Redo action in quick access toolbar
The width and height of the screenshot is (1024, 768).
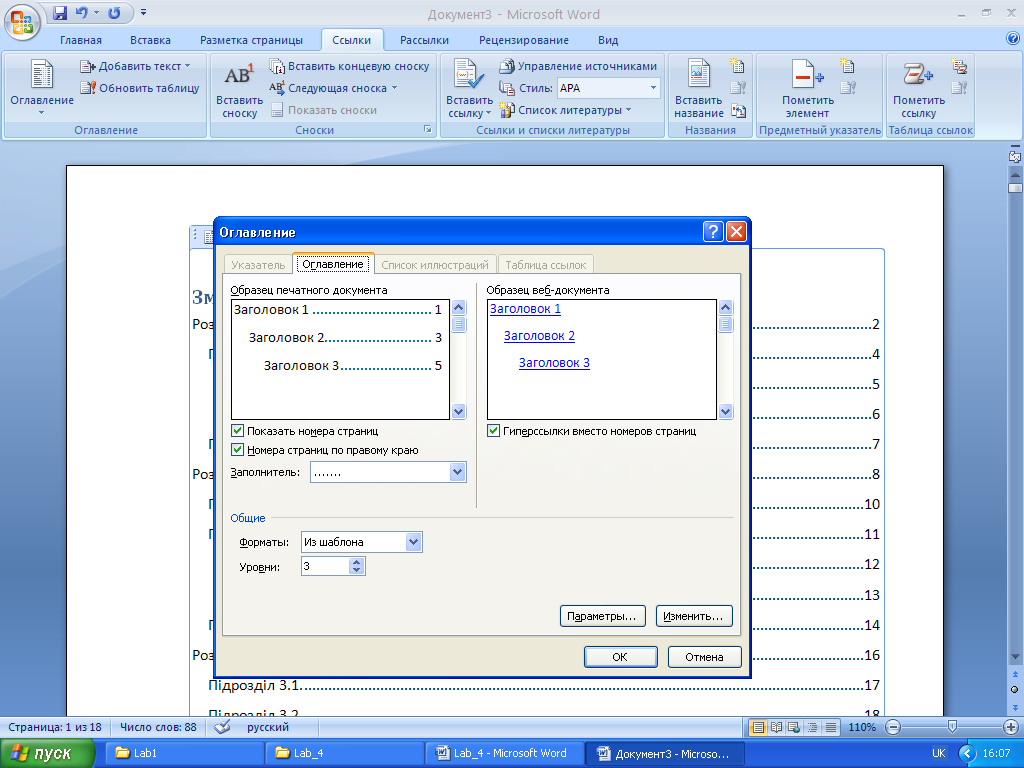114,13
